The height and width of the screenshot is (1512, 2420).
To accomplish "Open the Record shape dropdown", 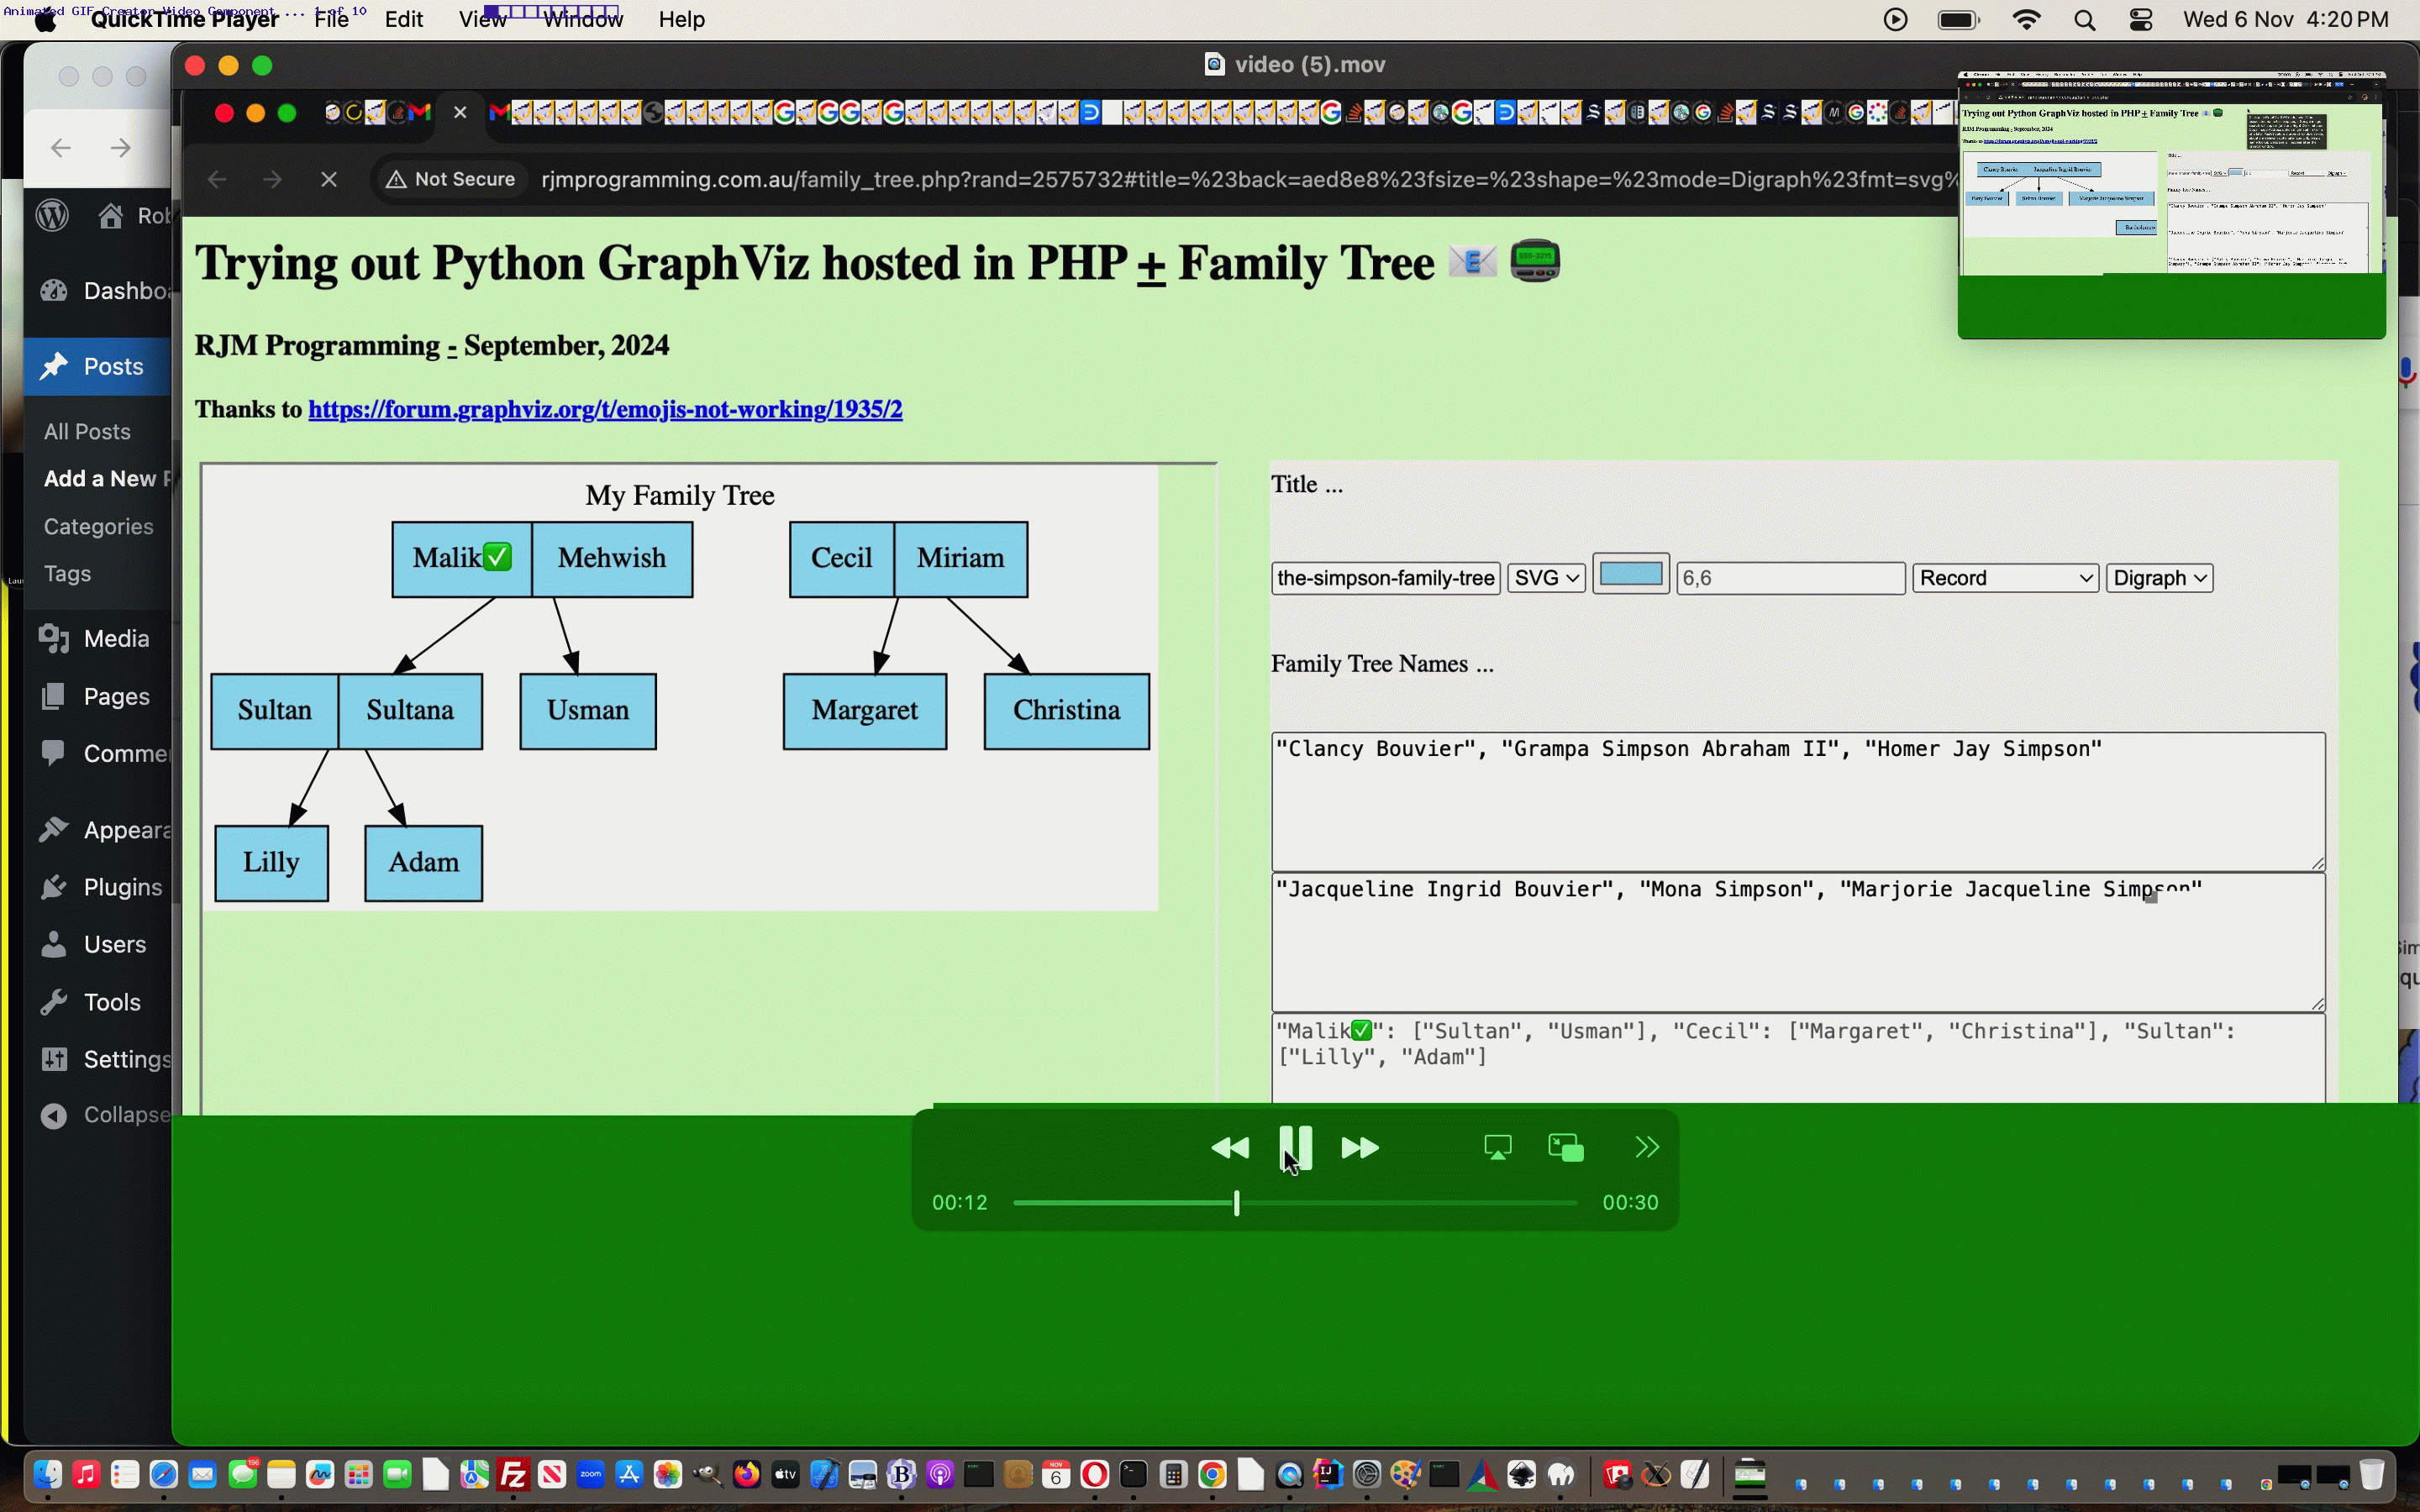I will point(2004,578).
